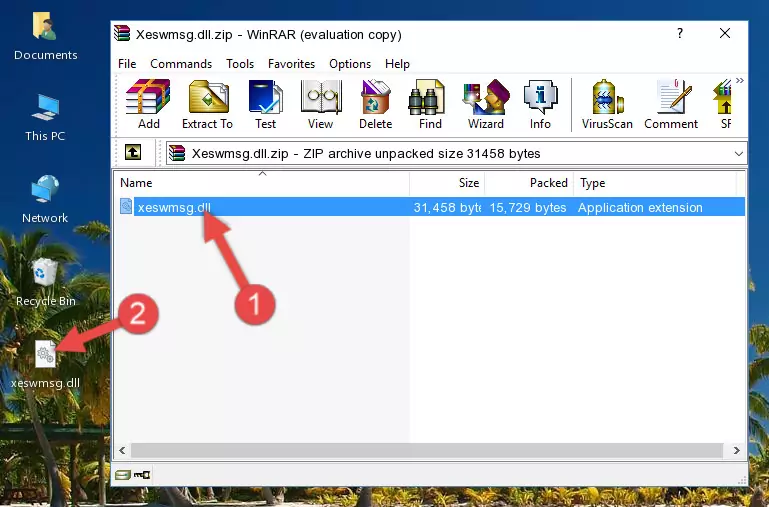The width and height of the screenshot is (769, 507).
Task: Click the key password icon in status bar
Action: tap(142, 475)
